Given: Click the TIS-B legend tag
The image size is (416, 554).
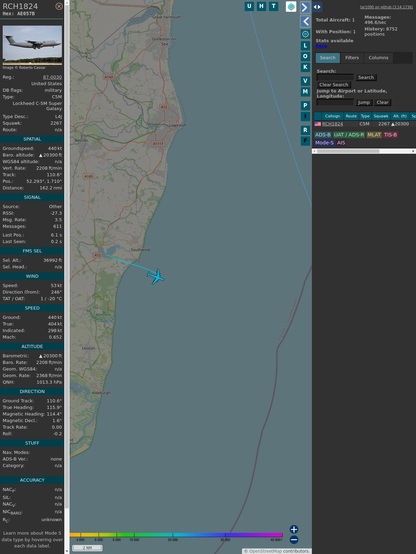Looking at the screenshot, I should click(390, 135).
